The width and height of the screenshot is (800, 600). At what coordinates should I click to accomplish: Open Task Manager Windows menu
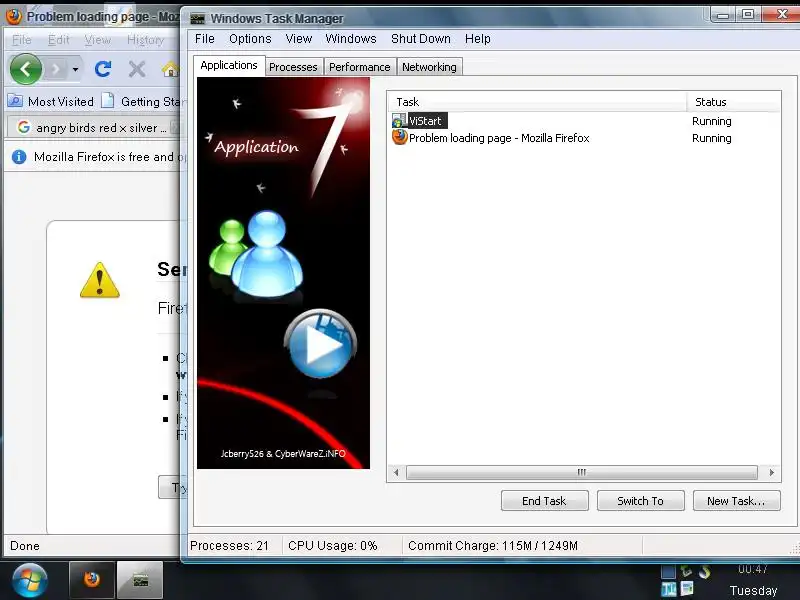click(x=351, y=39)
